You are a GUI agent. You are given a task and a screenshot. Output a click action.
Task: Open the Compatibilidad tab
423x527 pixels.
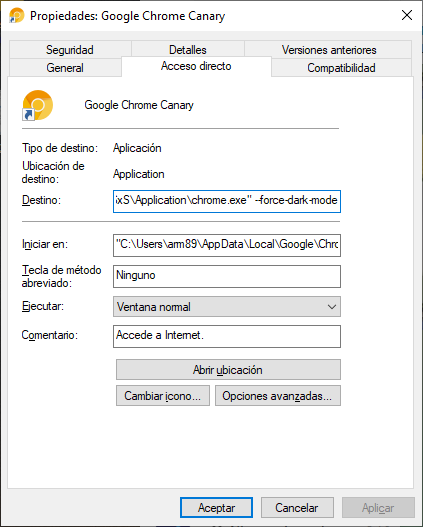tap(341, 68)
